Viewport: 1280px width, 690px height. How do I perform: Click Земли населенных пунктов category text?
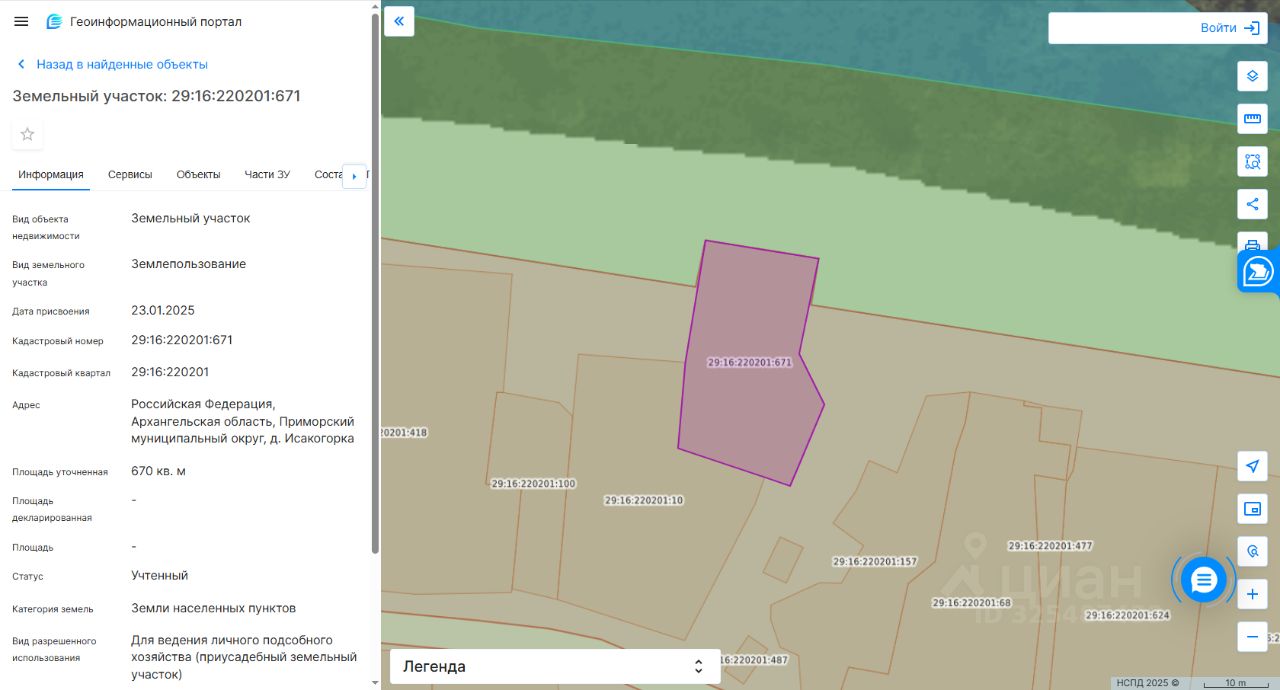tap(213, 608)
